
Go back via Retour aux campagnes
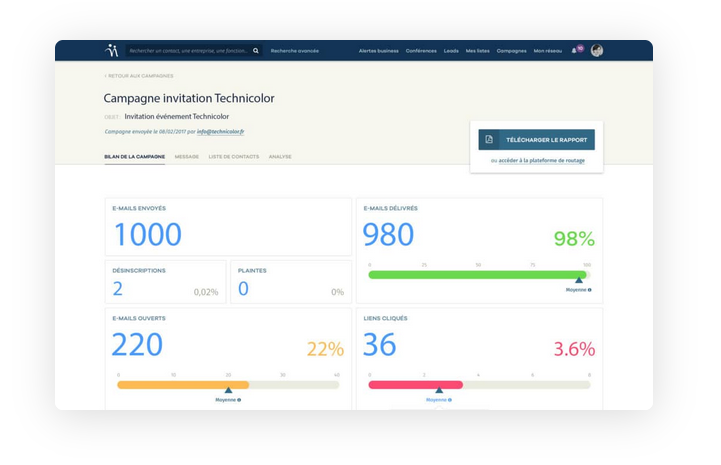[x=139, y=76]
